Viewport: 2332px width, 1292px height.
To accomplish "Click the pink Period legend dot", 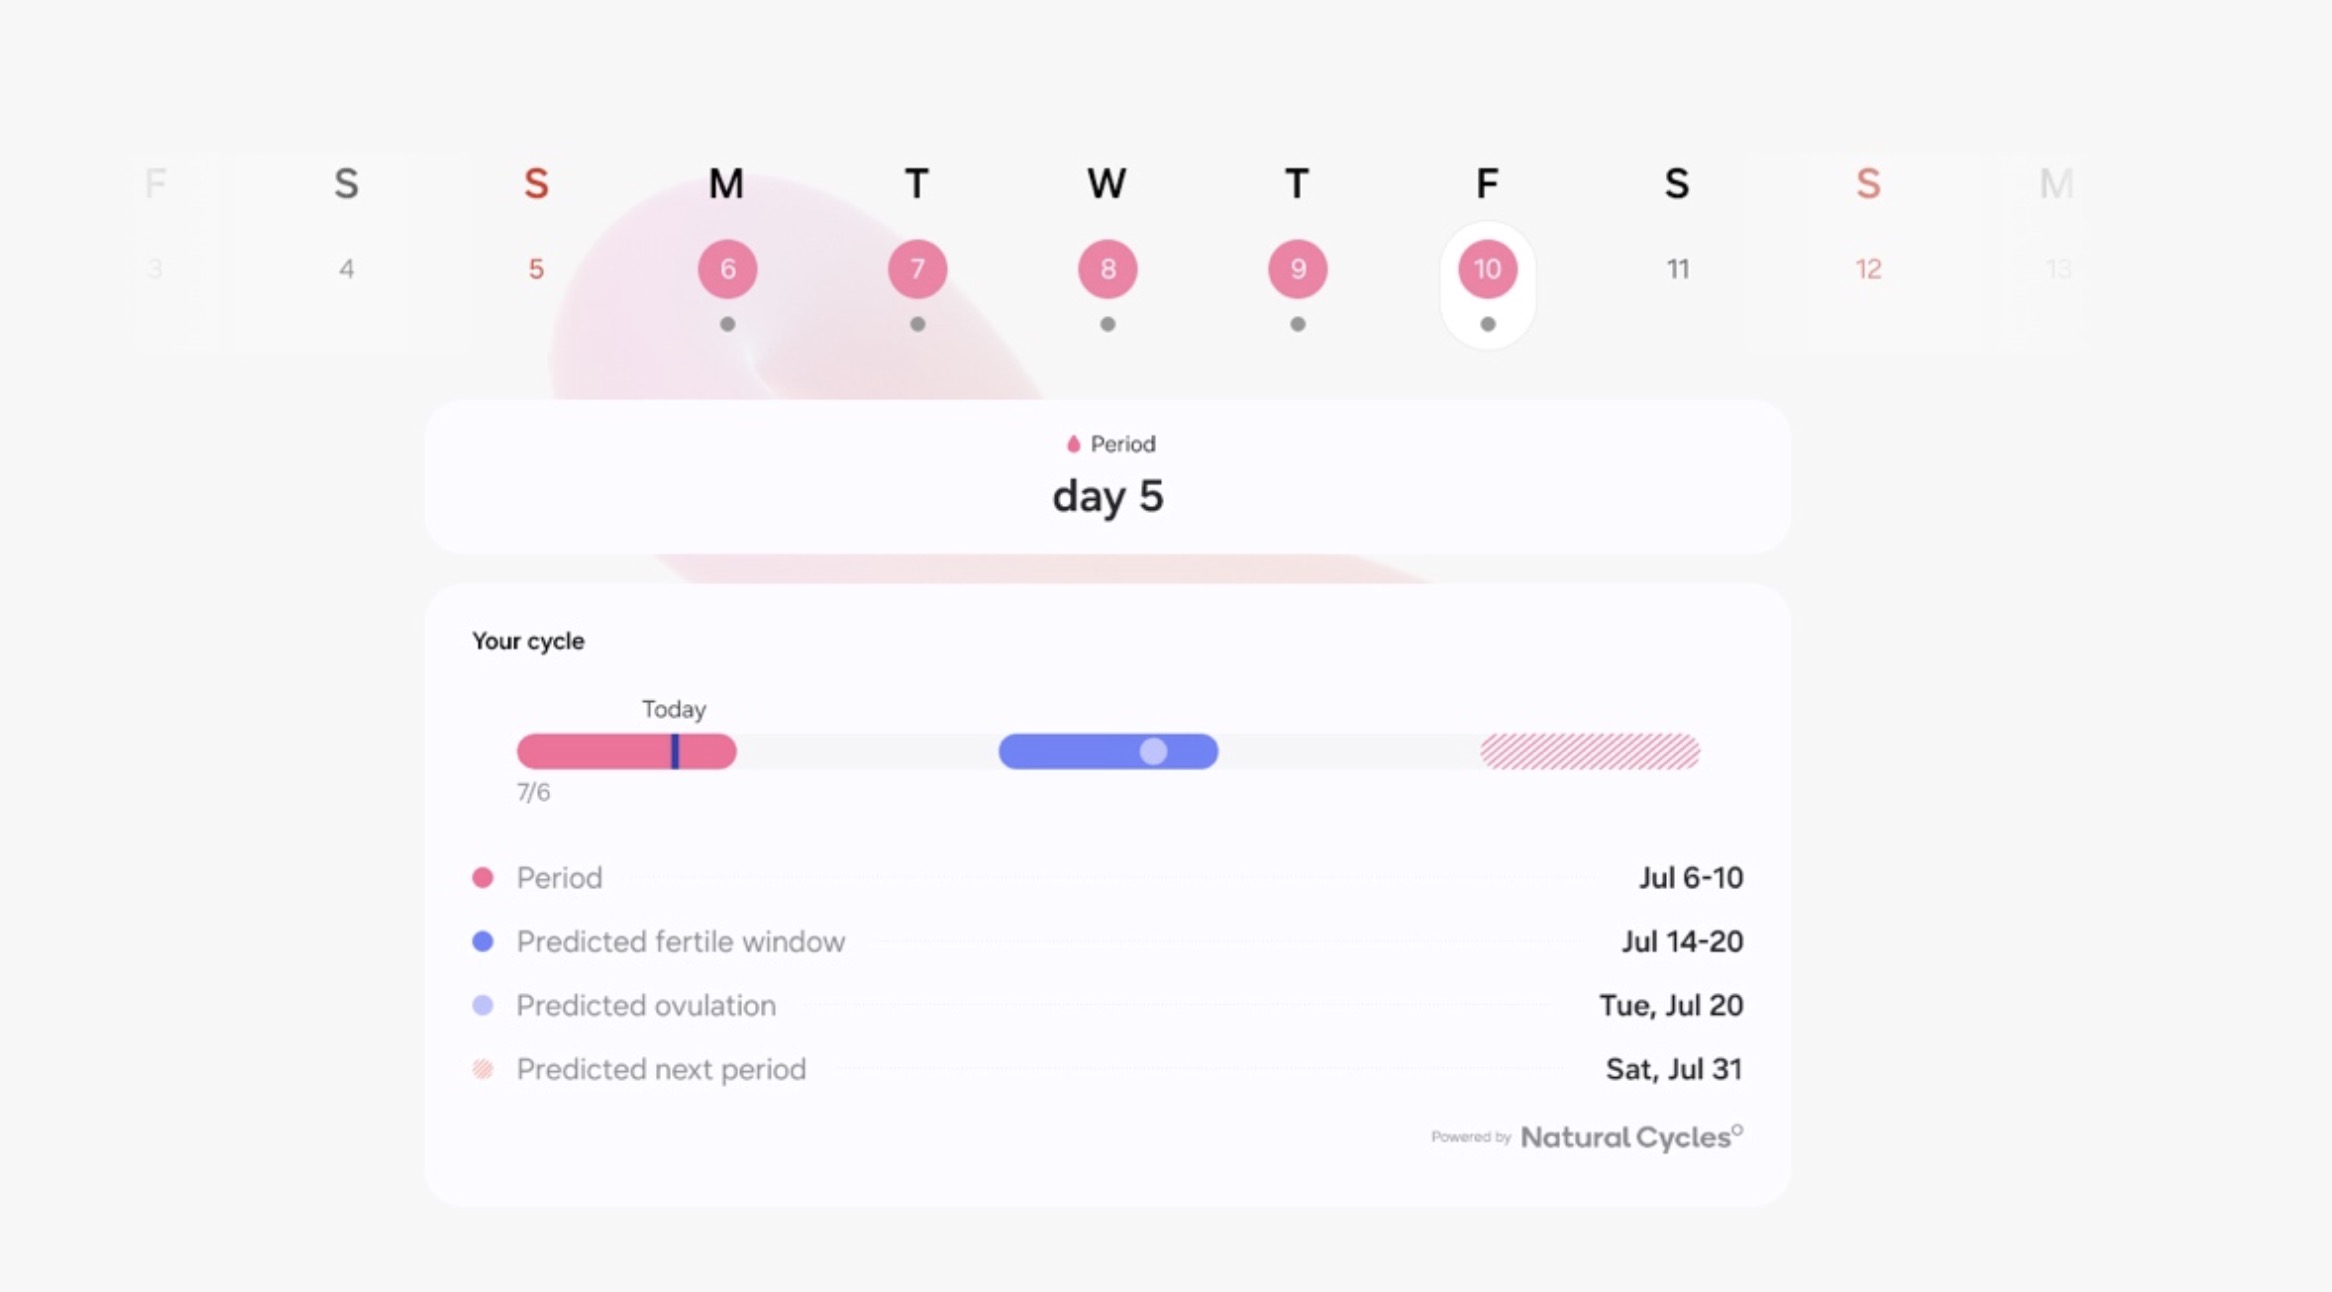I will [483, 878].
